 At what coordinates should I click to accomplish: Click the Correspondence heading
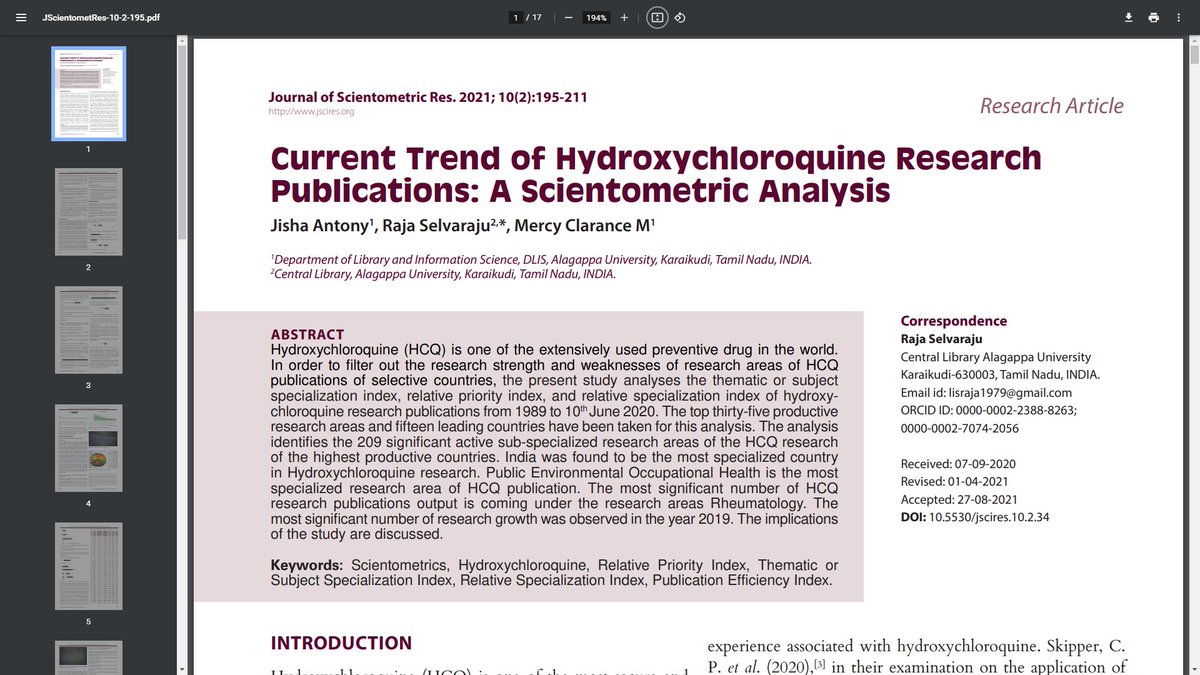click(954, 321)
